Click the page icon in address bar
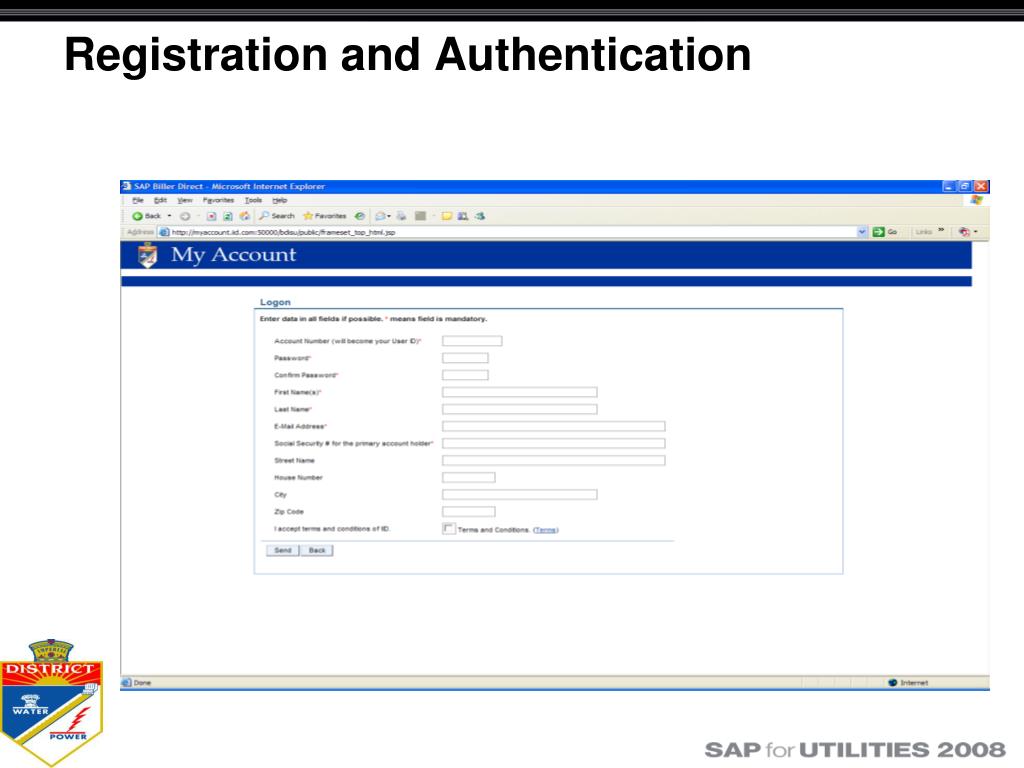Viewport: 1024px width, 768px height. (165, 232)
